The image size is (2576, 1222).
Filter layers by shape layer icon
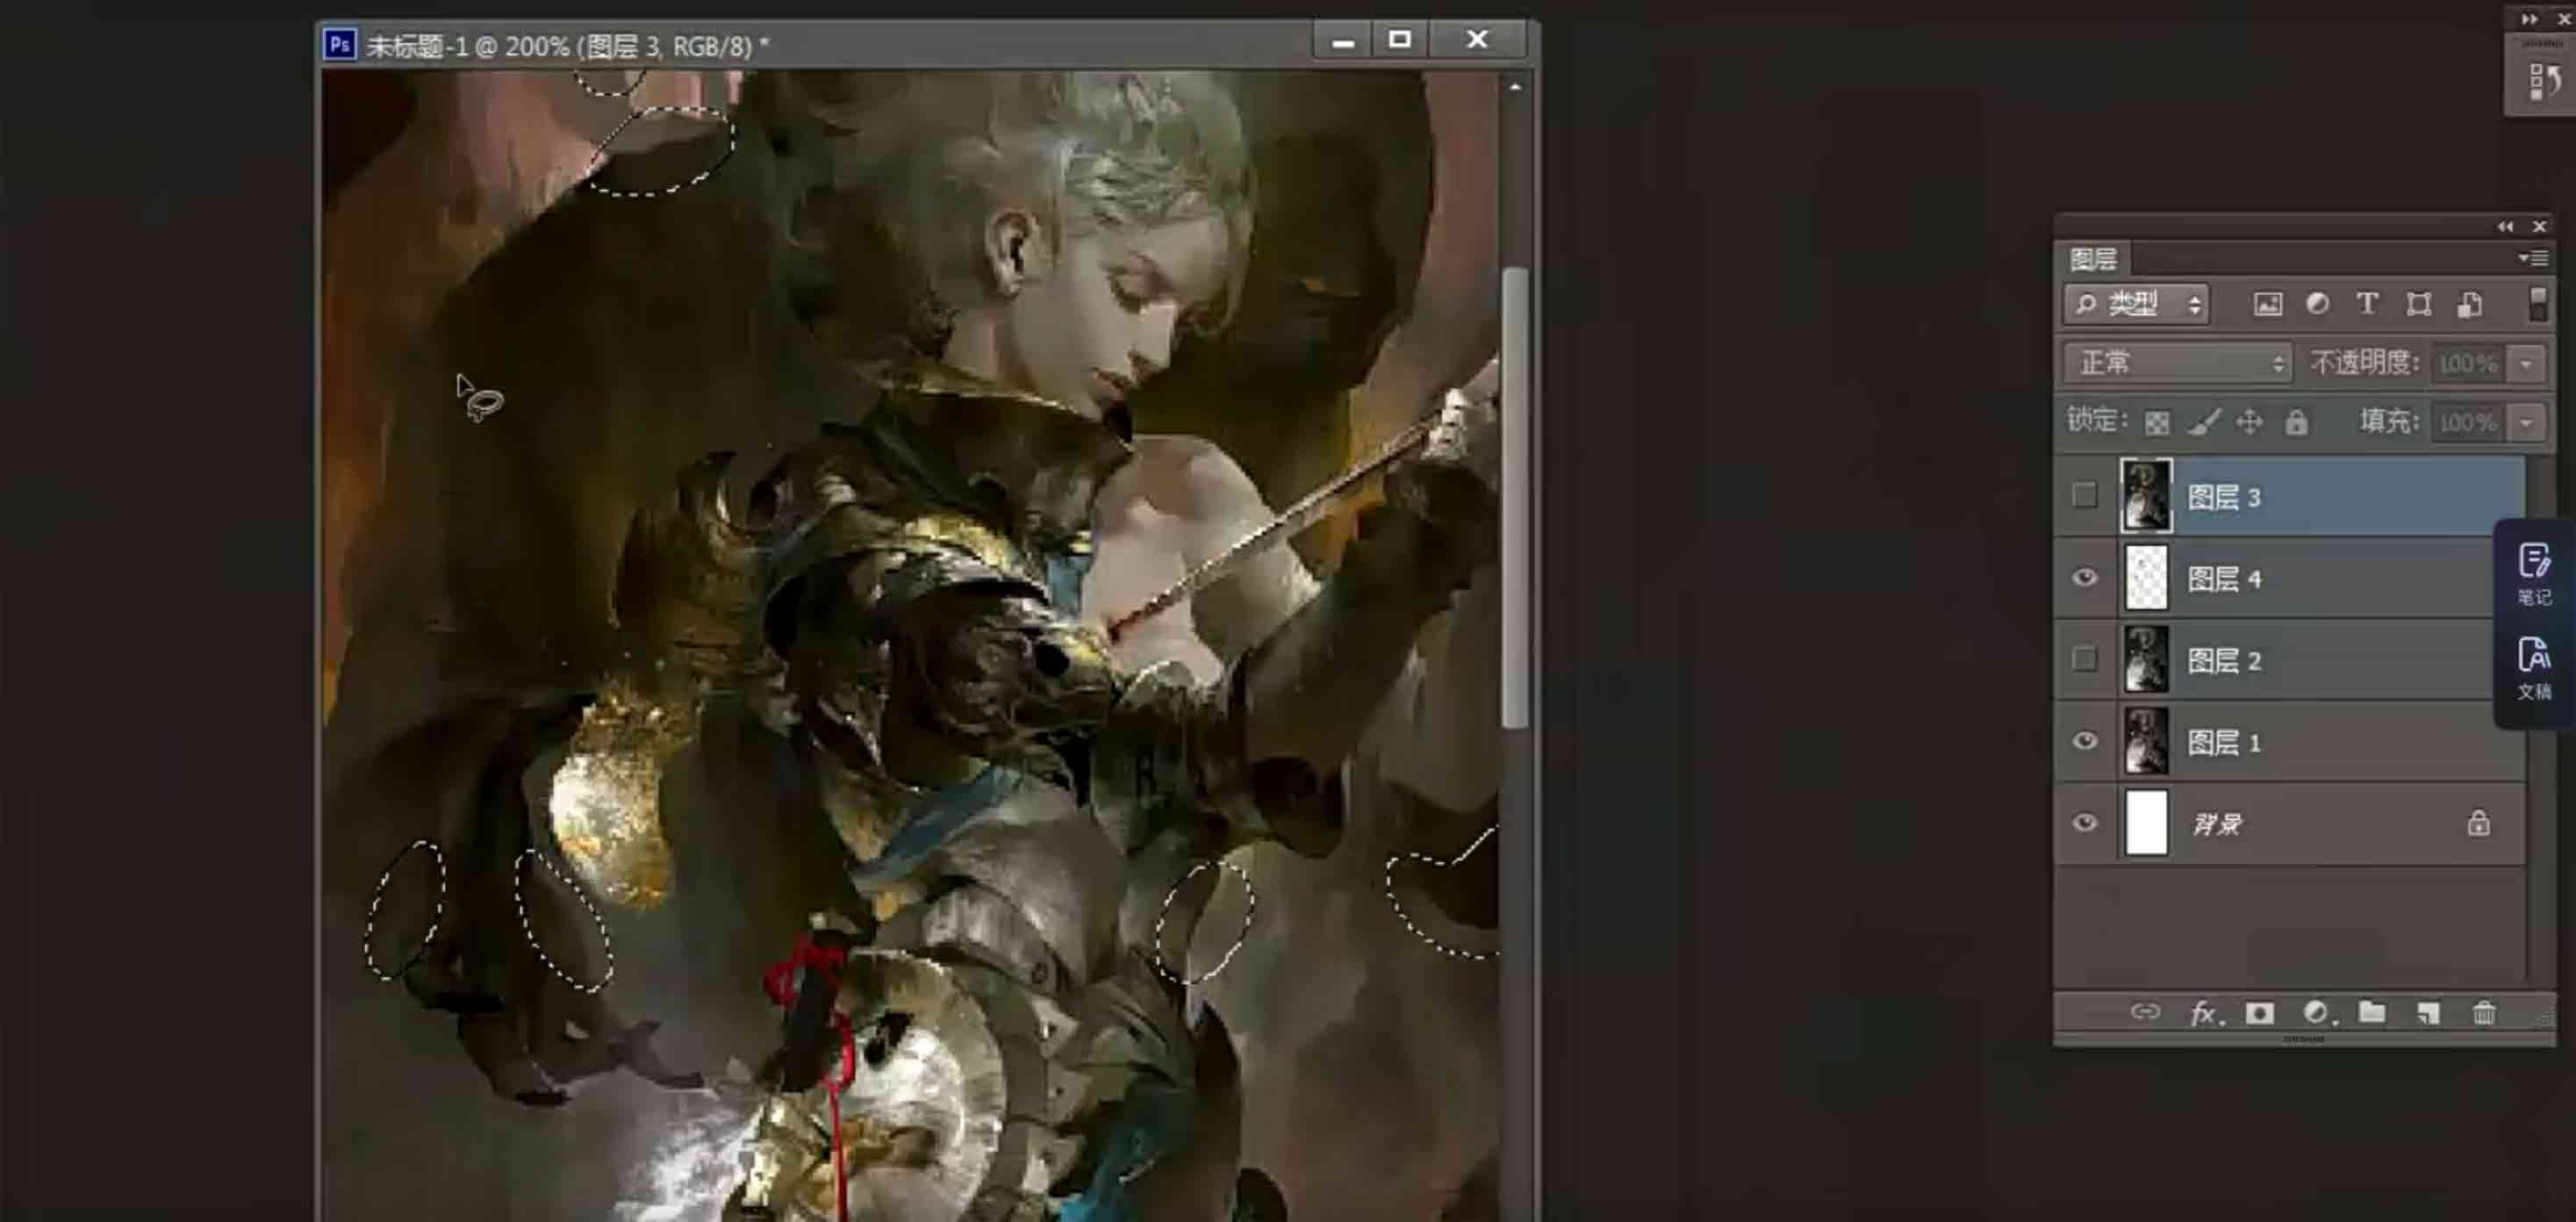point(2418,304)
